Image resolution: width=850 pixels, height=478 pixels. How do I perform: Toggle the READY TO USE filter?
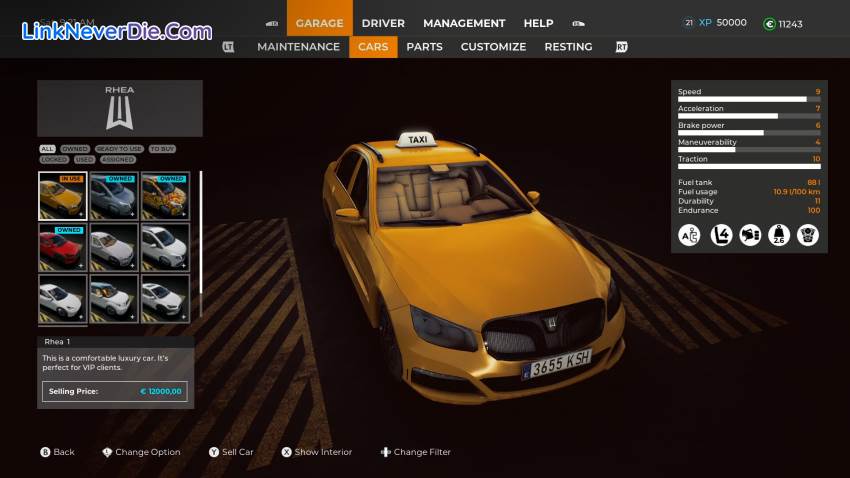pyautogui.click(x=119, y=149)
